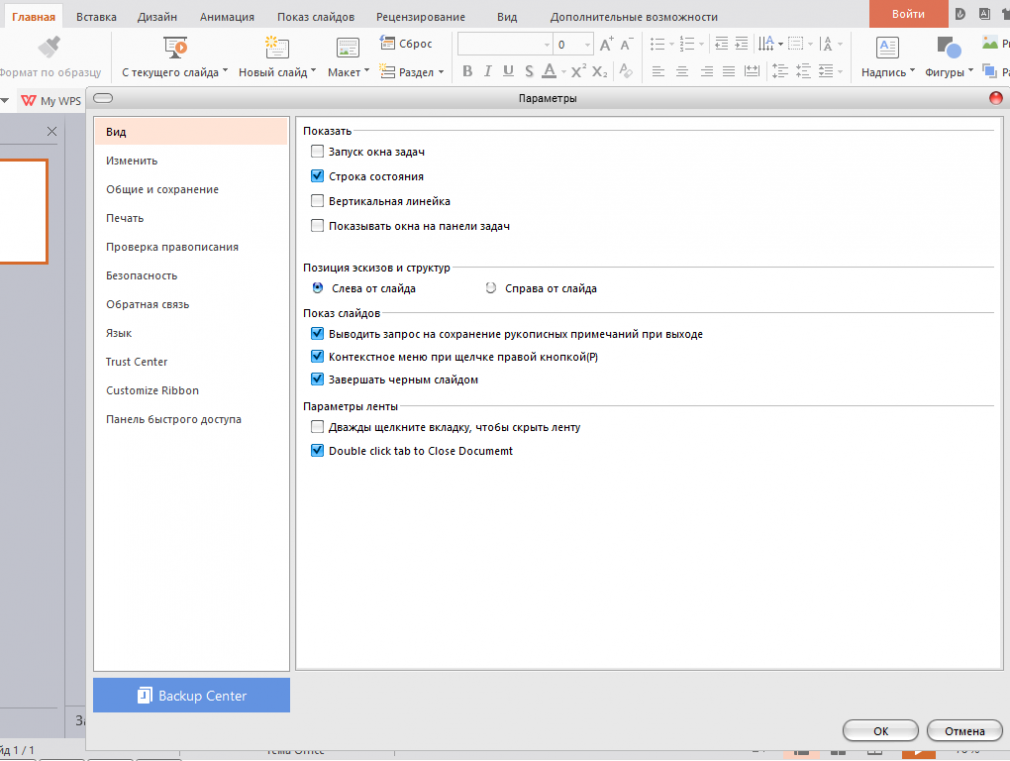Screen dimensions: 1010x761
Task: Align text right
Action: coord(707,71)
